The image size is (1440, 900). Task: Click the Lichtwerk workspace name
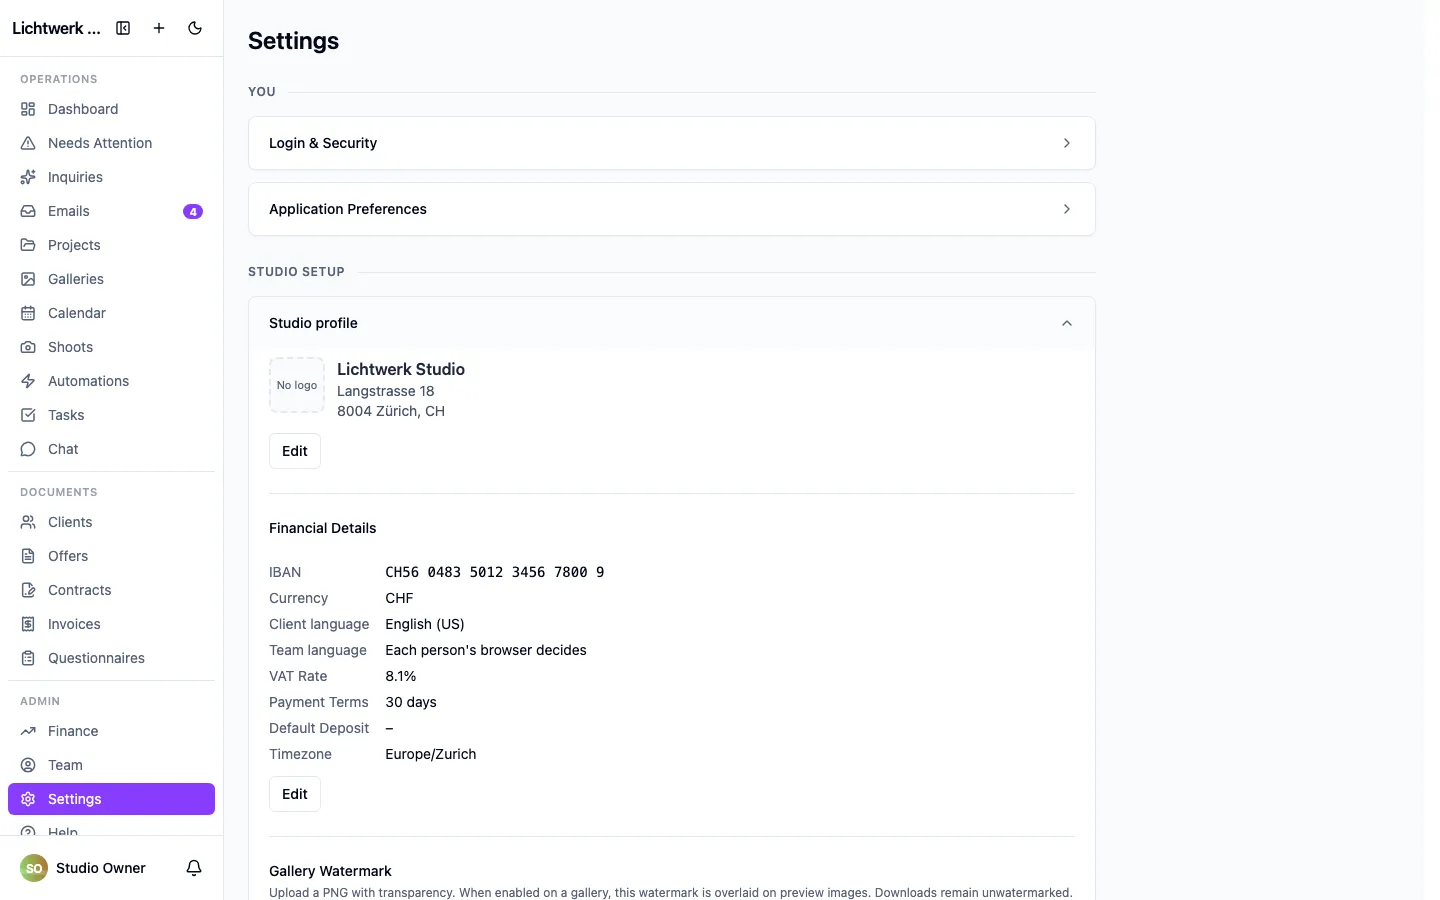pyautogui.click(x=56, y=28)
